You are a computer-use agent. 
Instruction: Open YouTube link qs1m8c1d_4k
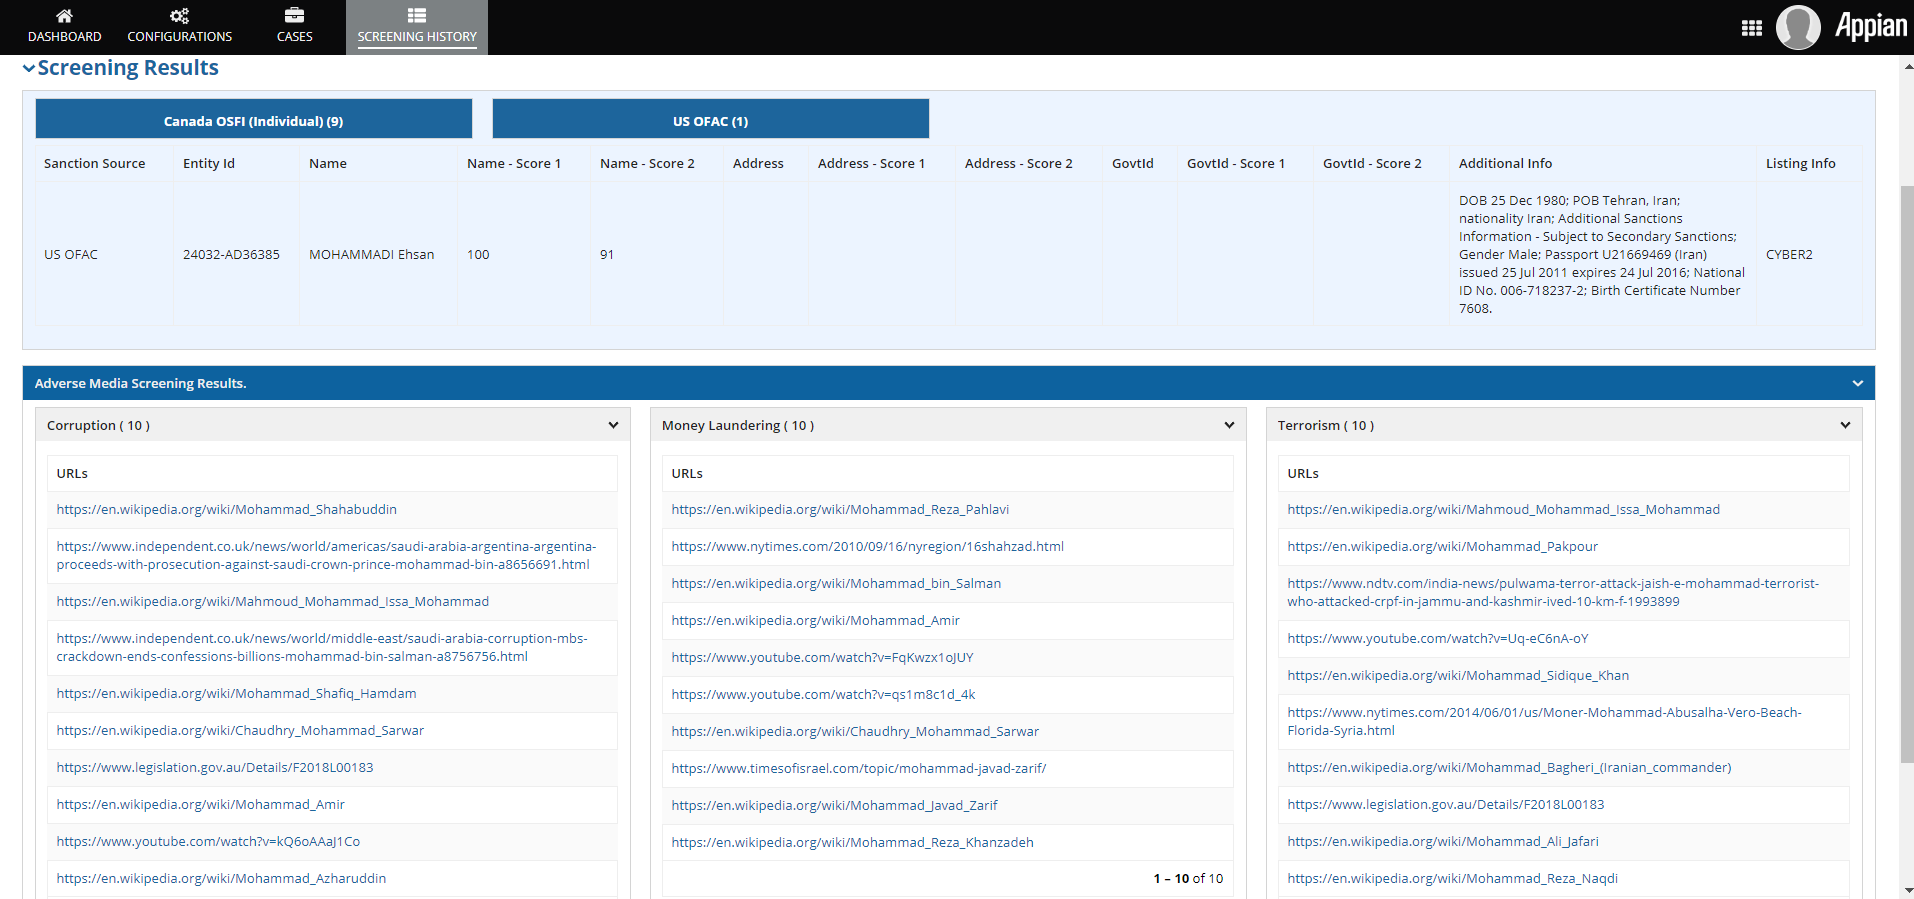click(823, 694)
